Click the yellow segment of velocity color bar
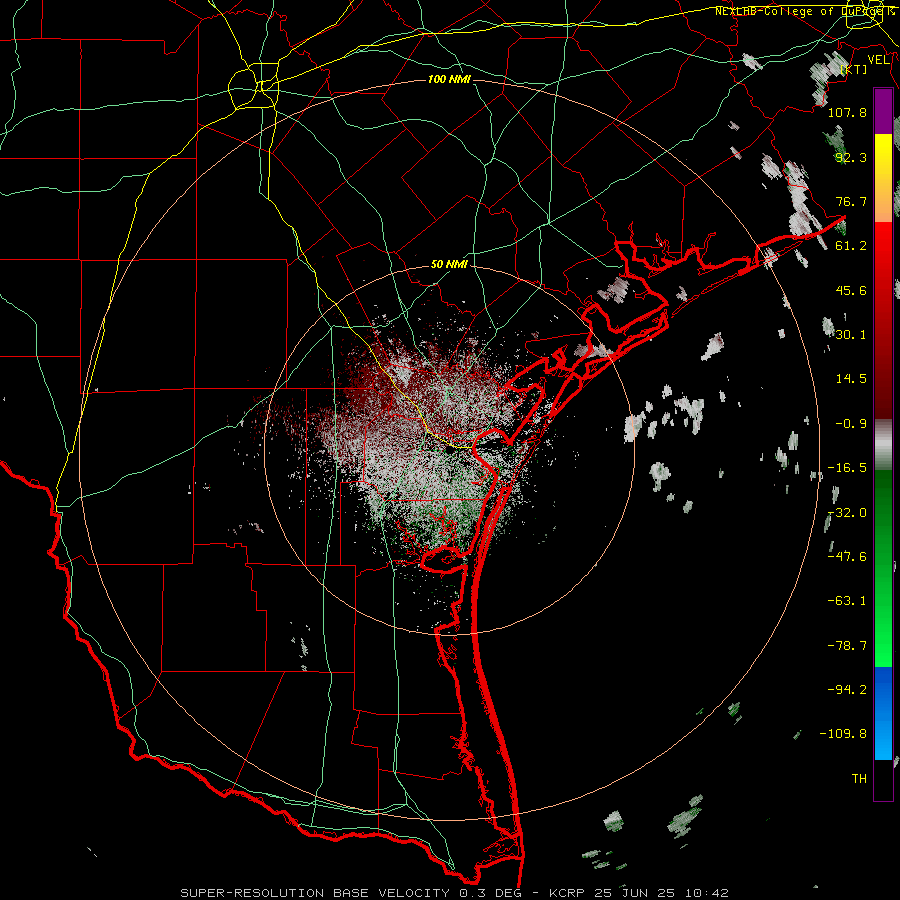900x900 pixels. pos(883,156)
